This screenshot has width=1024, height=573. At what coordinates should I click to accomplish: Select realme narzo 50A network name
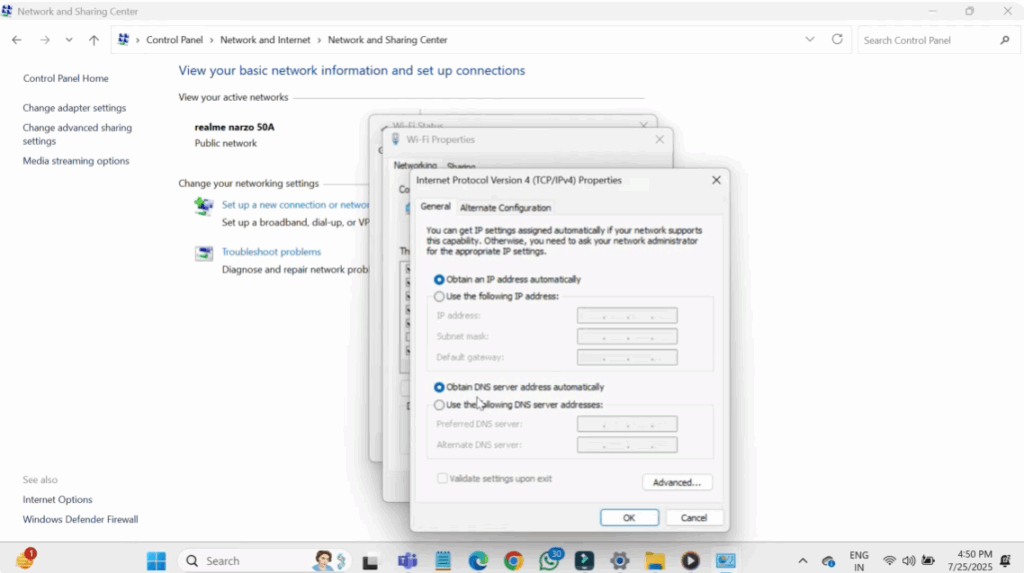(234, 127)
